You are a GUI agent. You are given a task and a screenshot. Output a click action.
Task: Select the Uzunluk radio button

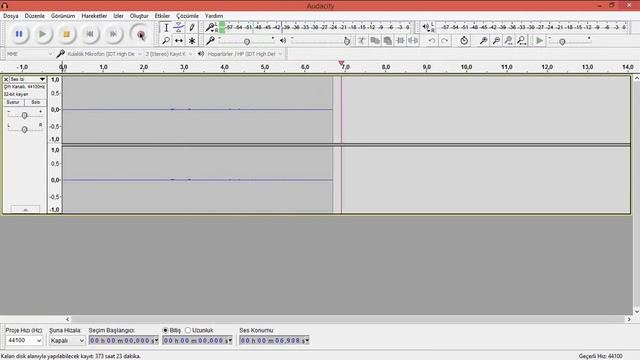188,330
